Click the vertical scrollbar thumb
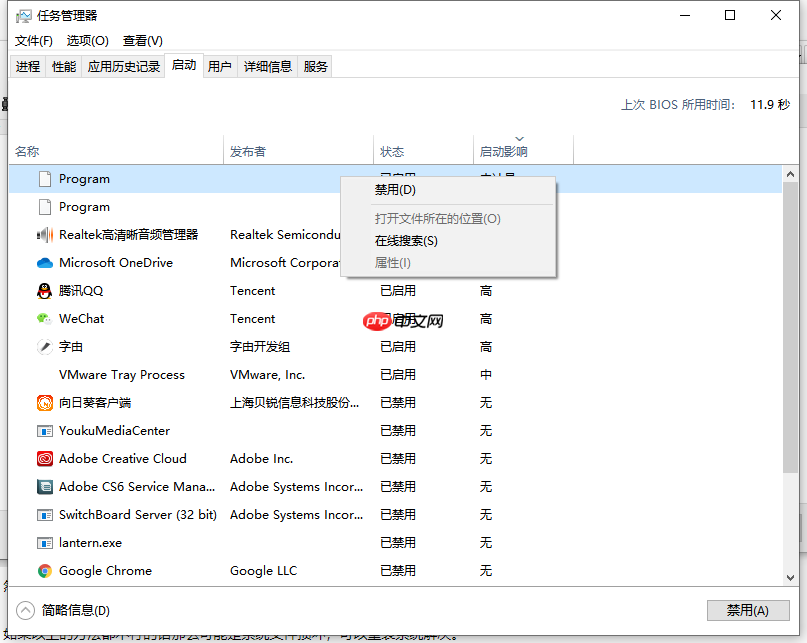 coord(791,328)
